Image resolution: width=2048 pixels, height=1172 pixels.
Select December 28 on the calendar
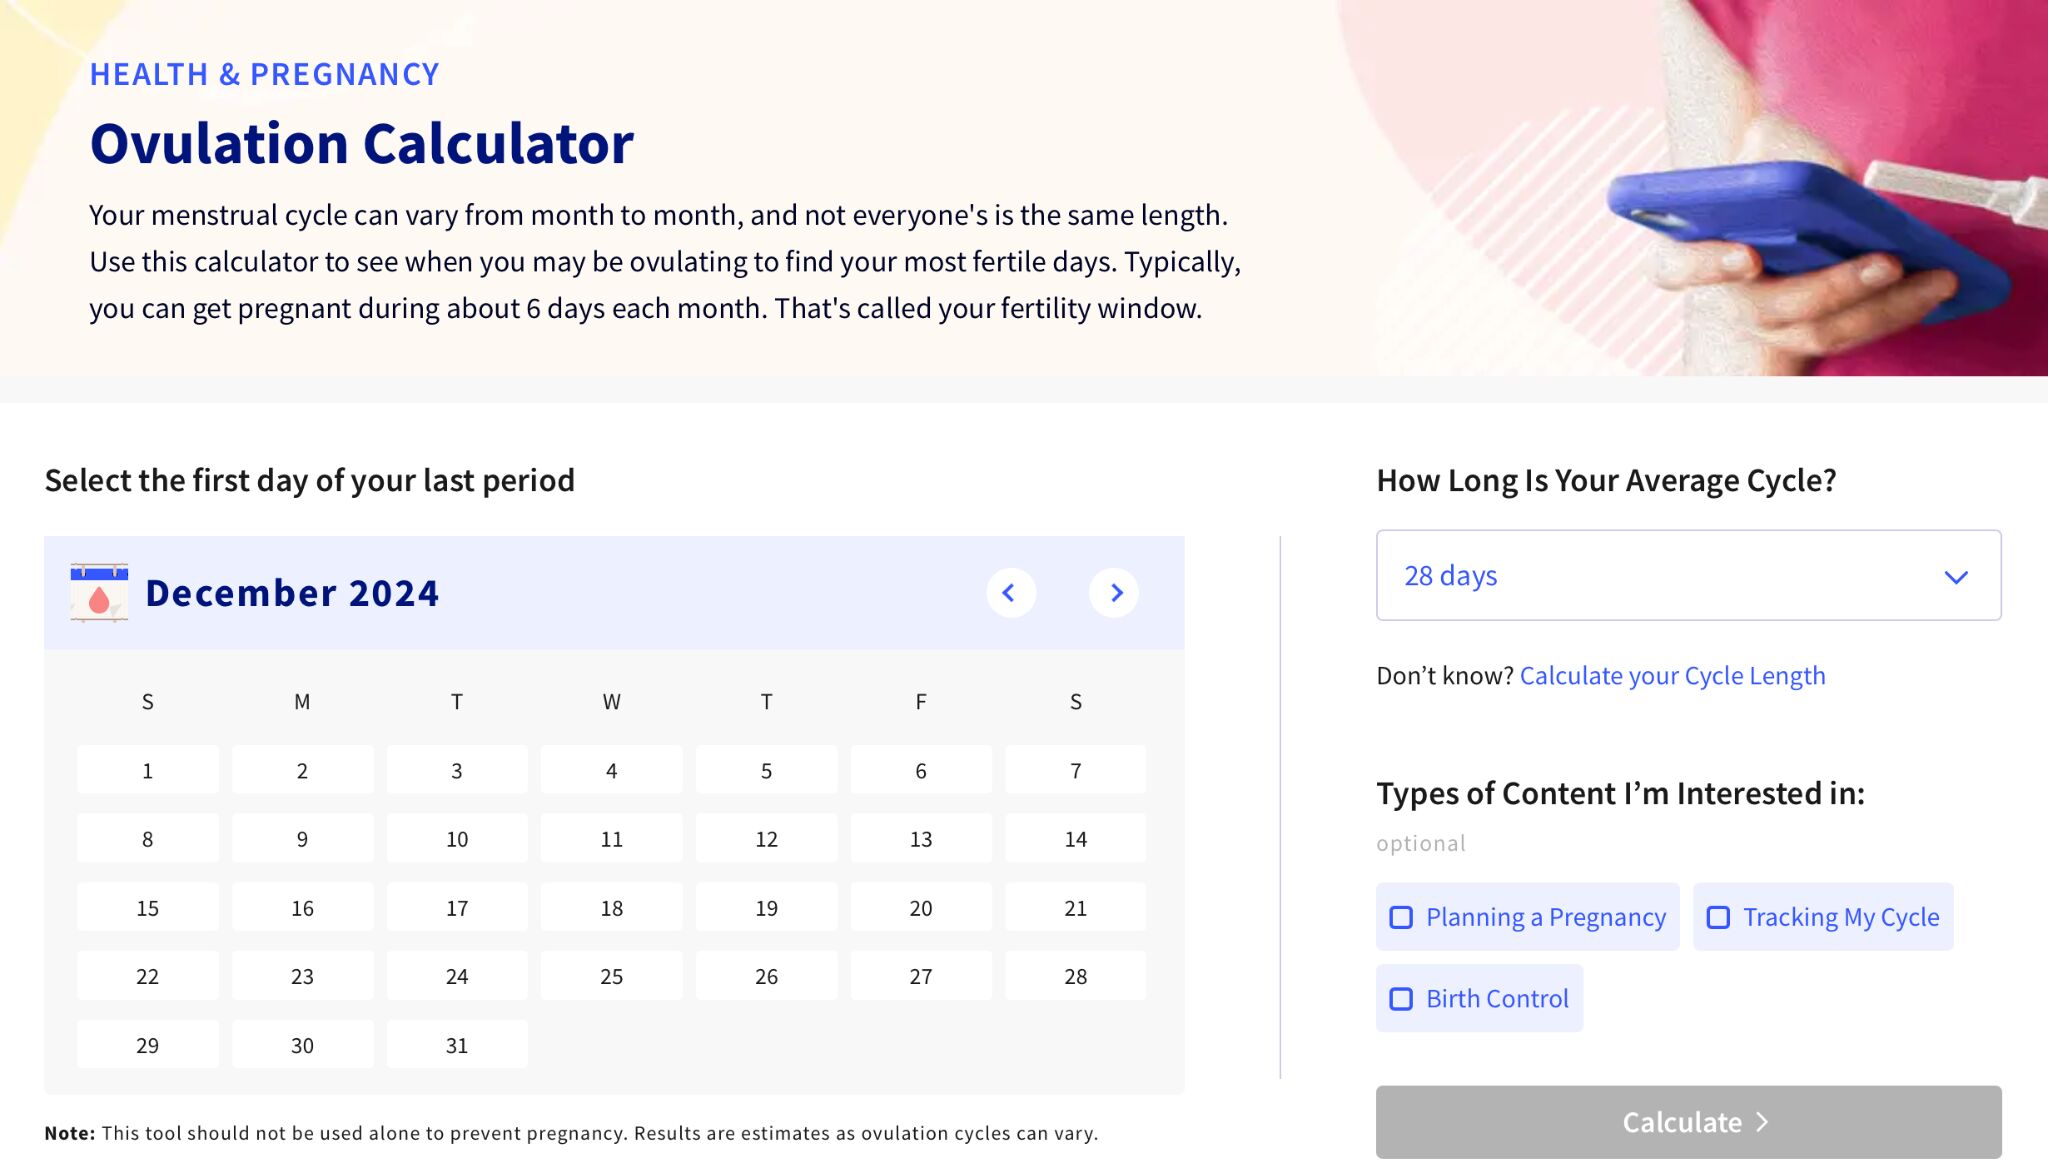coord(1076,975)
